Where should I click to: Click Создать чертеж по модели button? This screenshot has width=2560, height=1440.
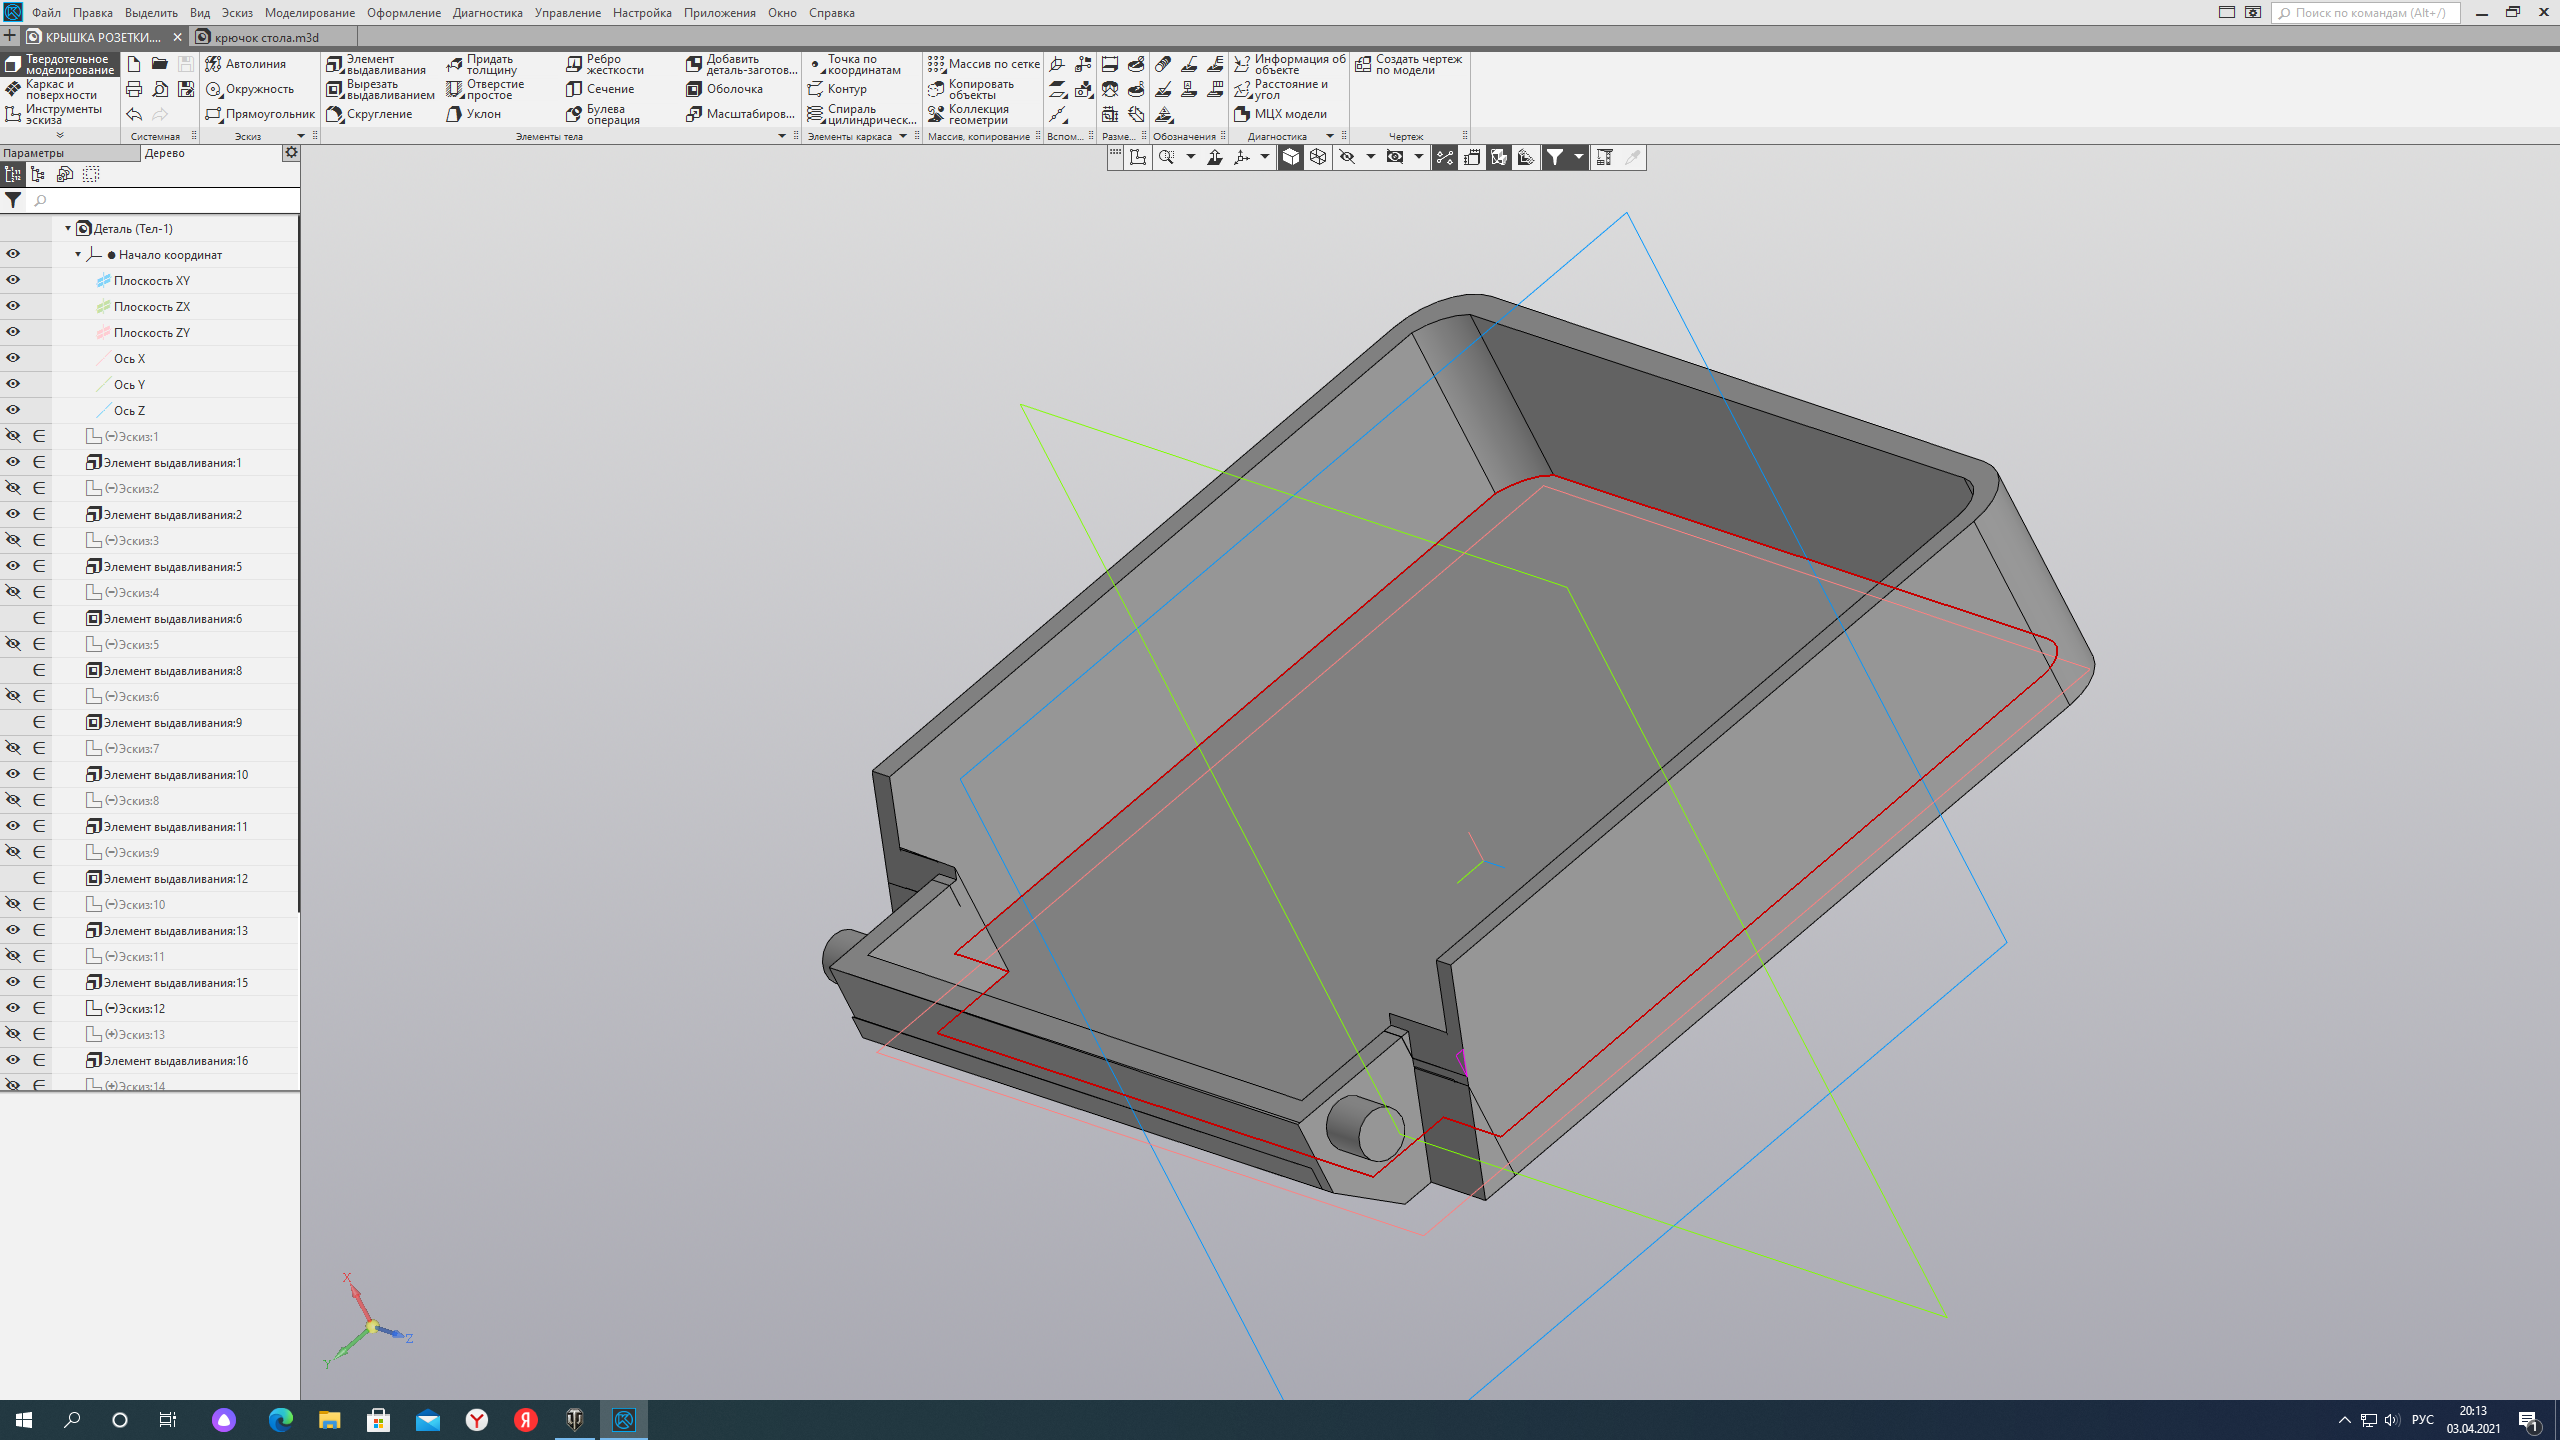click(1408, 64)
